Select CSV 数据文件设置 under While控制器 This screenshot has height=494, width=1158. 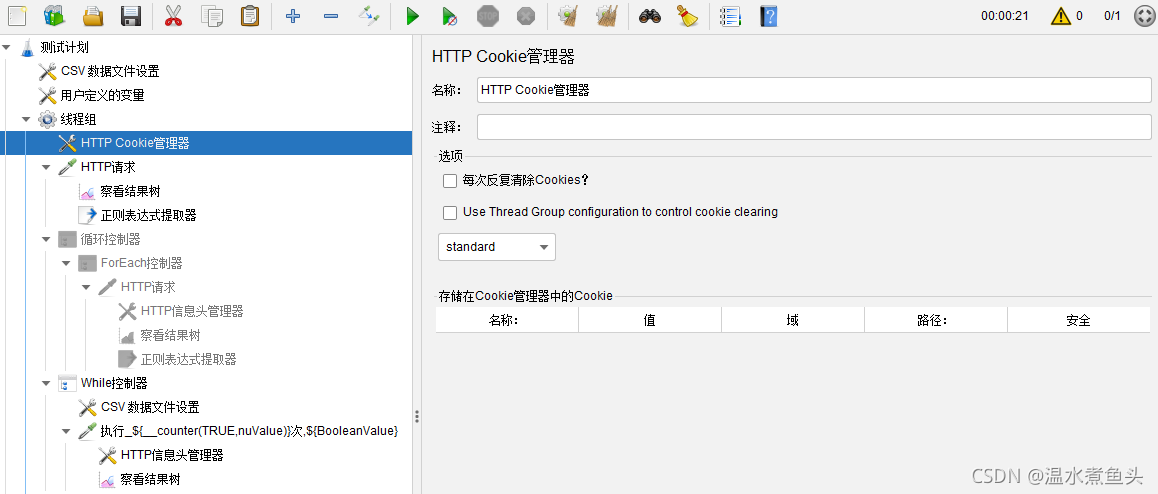coord(150,407)
